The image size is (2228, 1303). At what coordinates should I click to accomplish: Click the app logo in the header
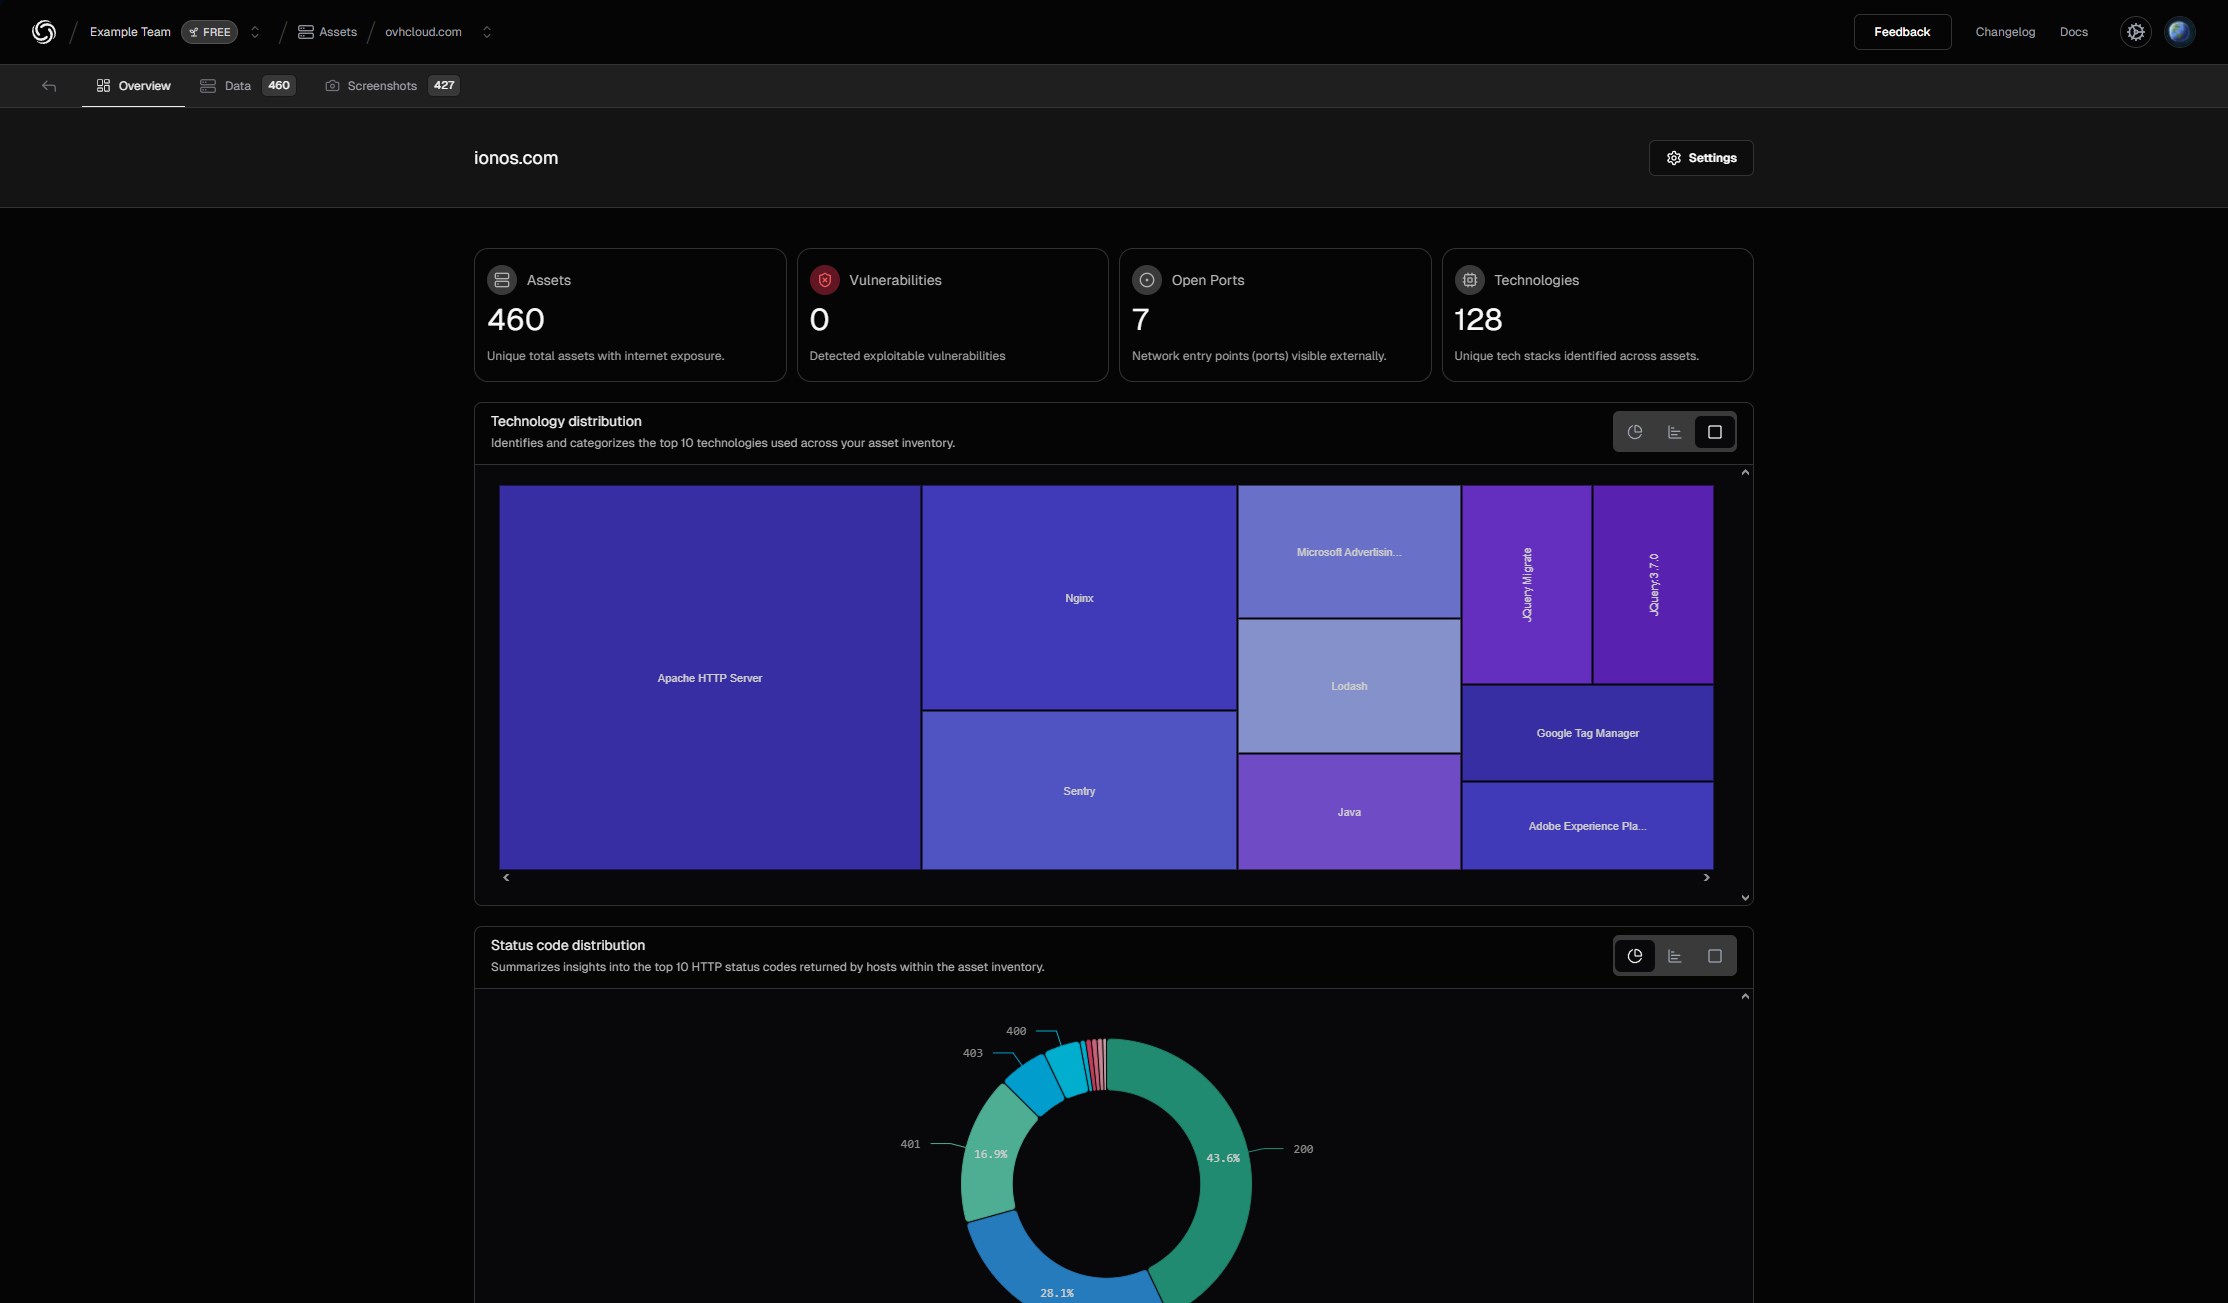coord(44,32)
